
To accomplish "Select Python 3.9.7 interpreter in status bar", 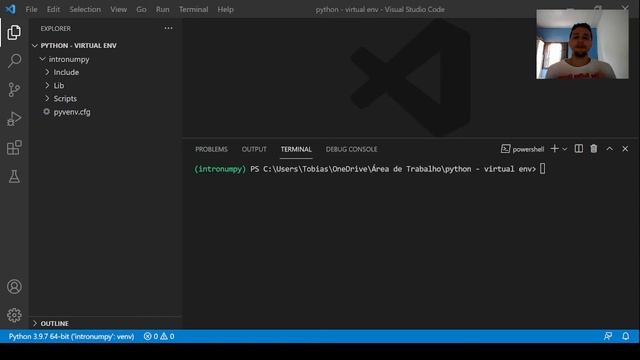I will [71, 336].
